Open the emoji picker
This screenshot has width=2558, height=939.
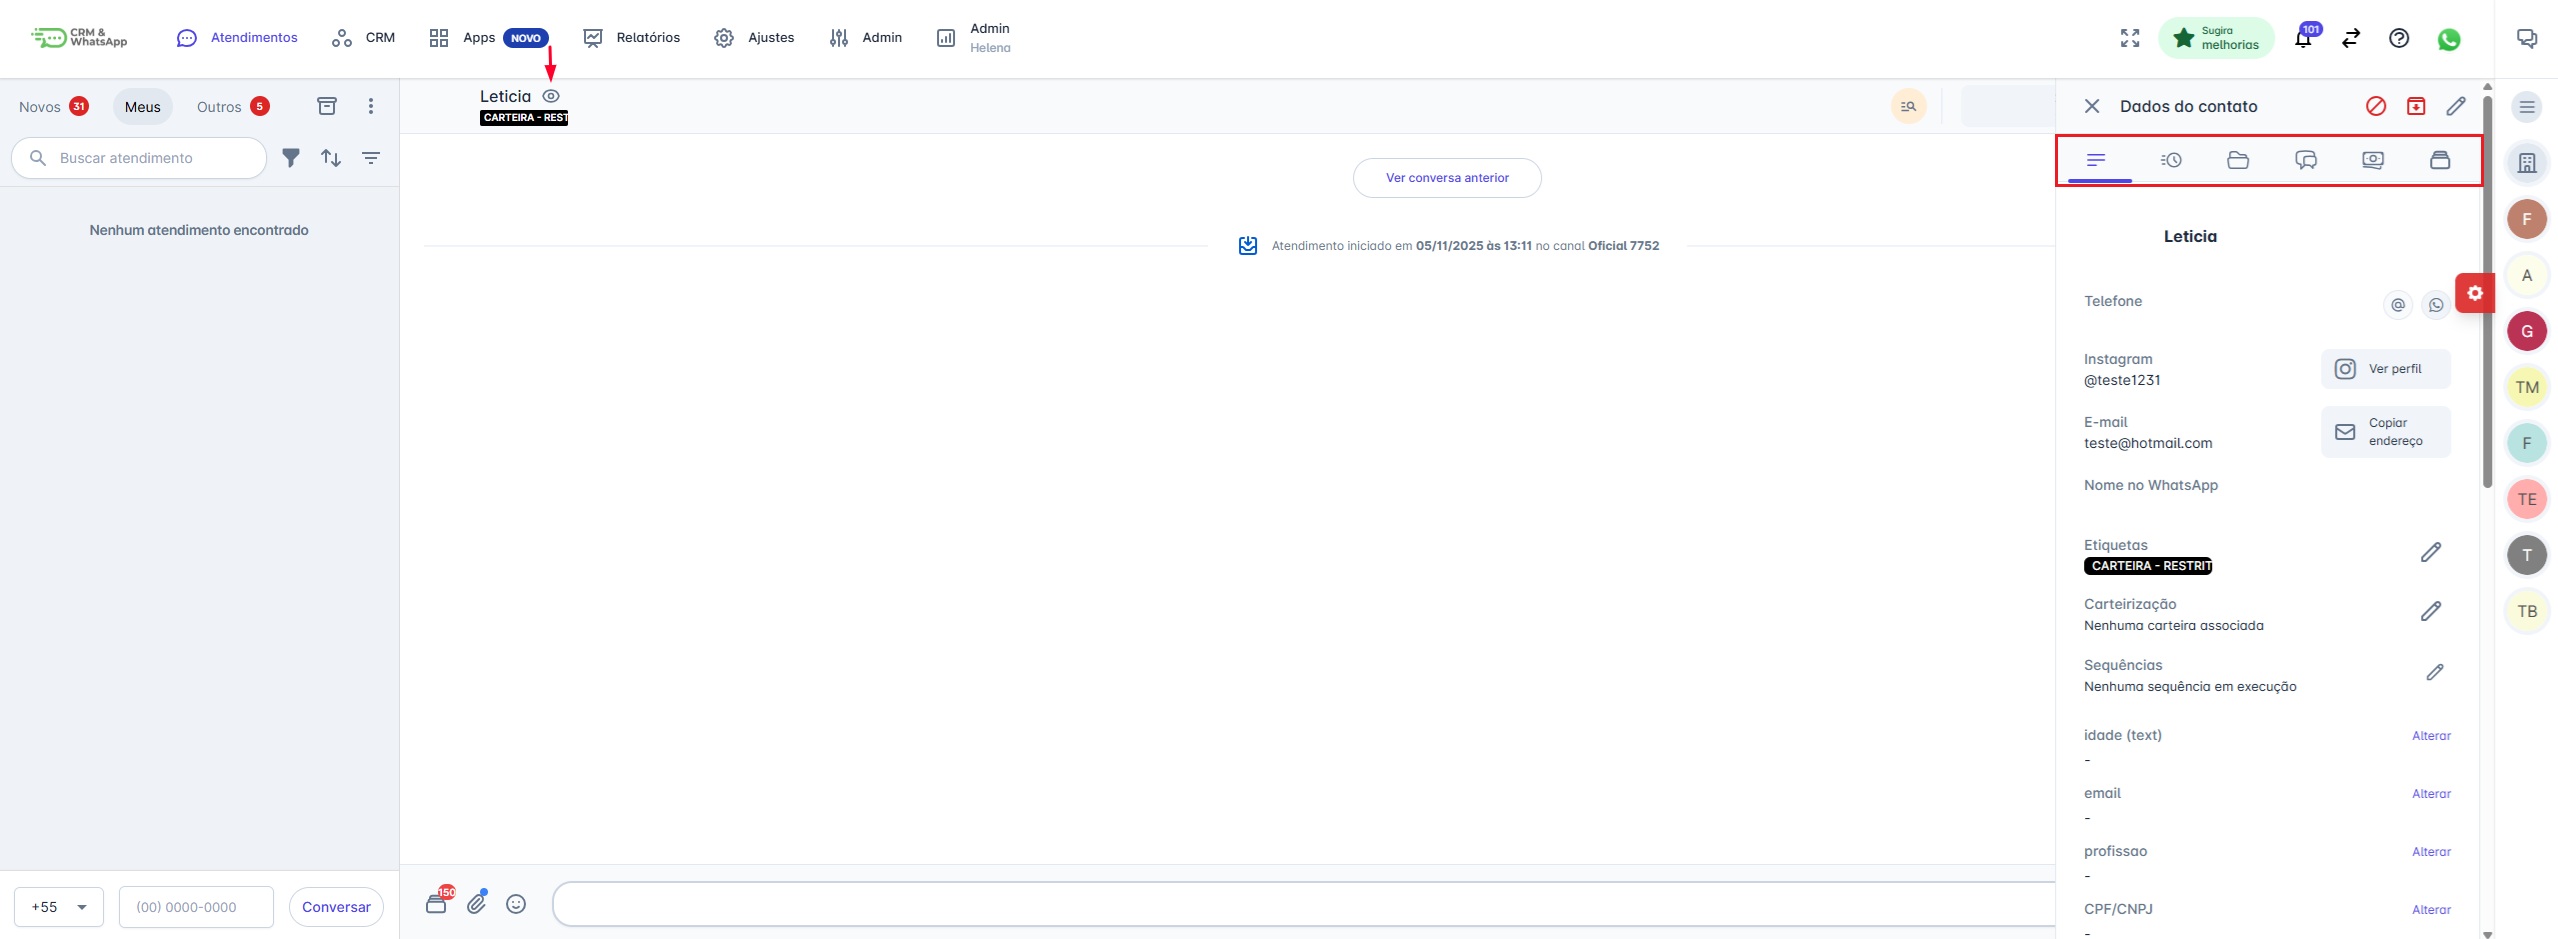click(516, 904)
